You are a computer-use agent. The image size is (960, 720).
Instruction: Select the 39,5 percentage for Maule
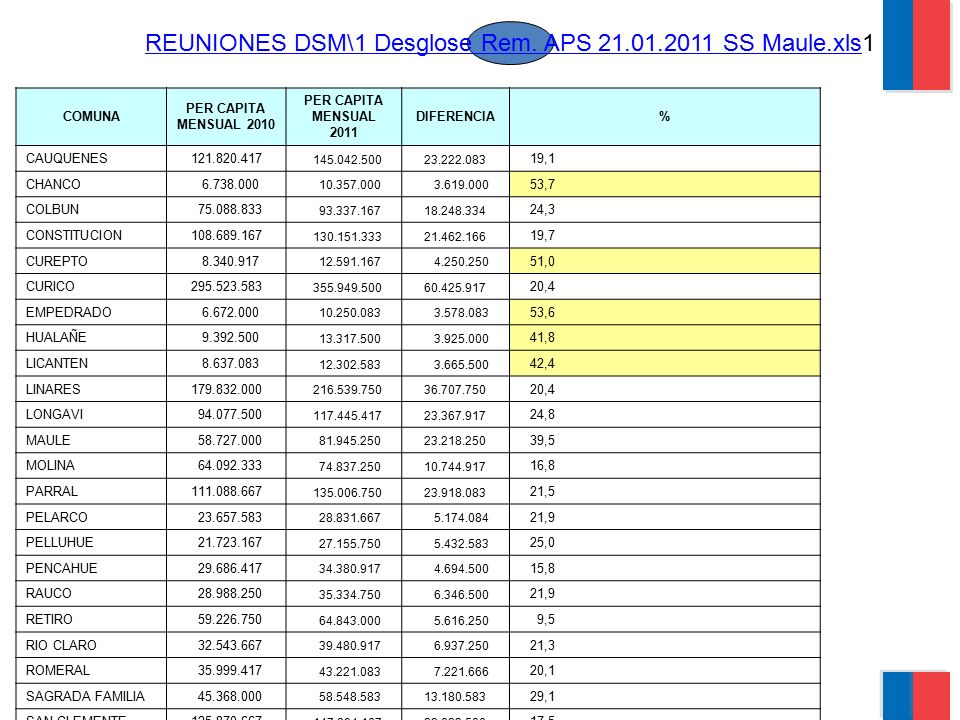[542, 440]
